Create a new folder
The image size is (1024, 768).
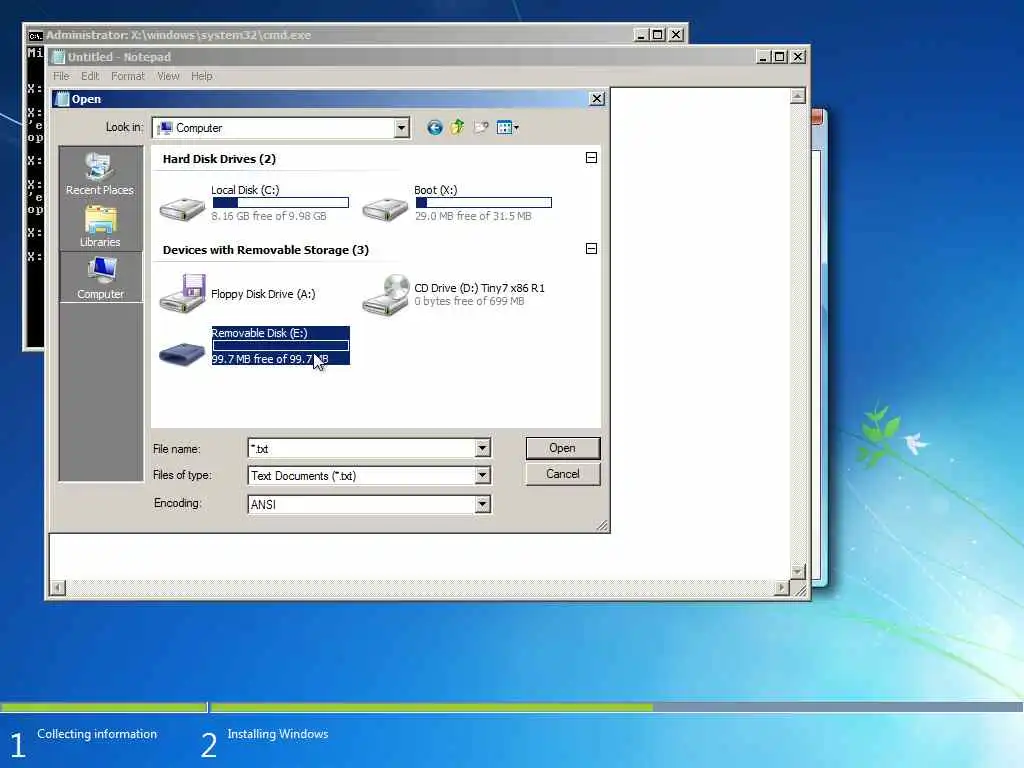481,127
